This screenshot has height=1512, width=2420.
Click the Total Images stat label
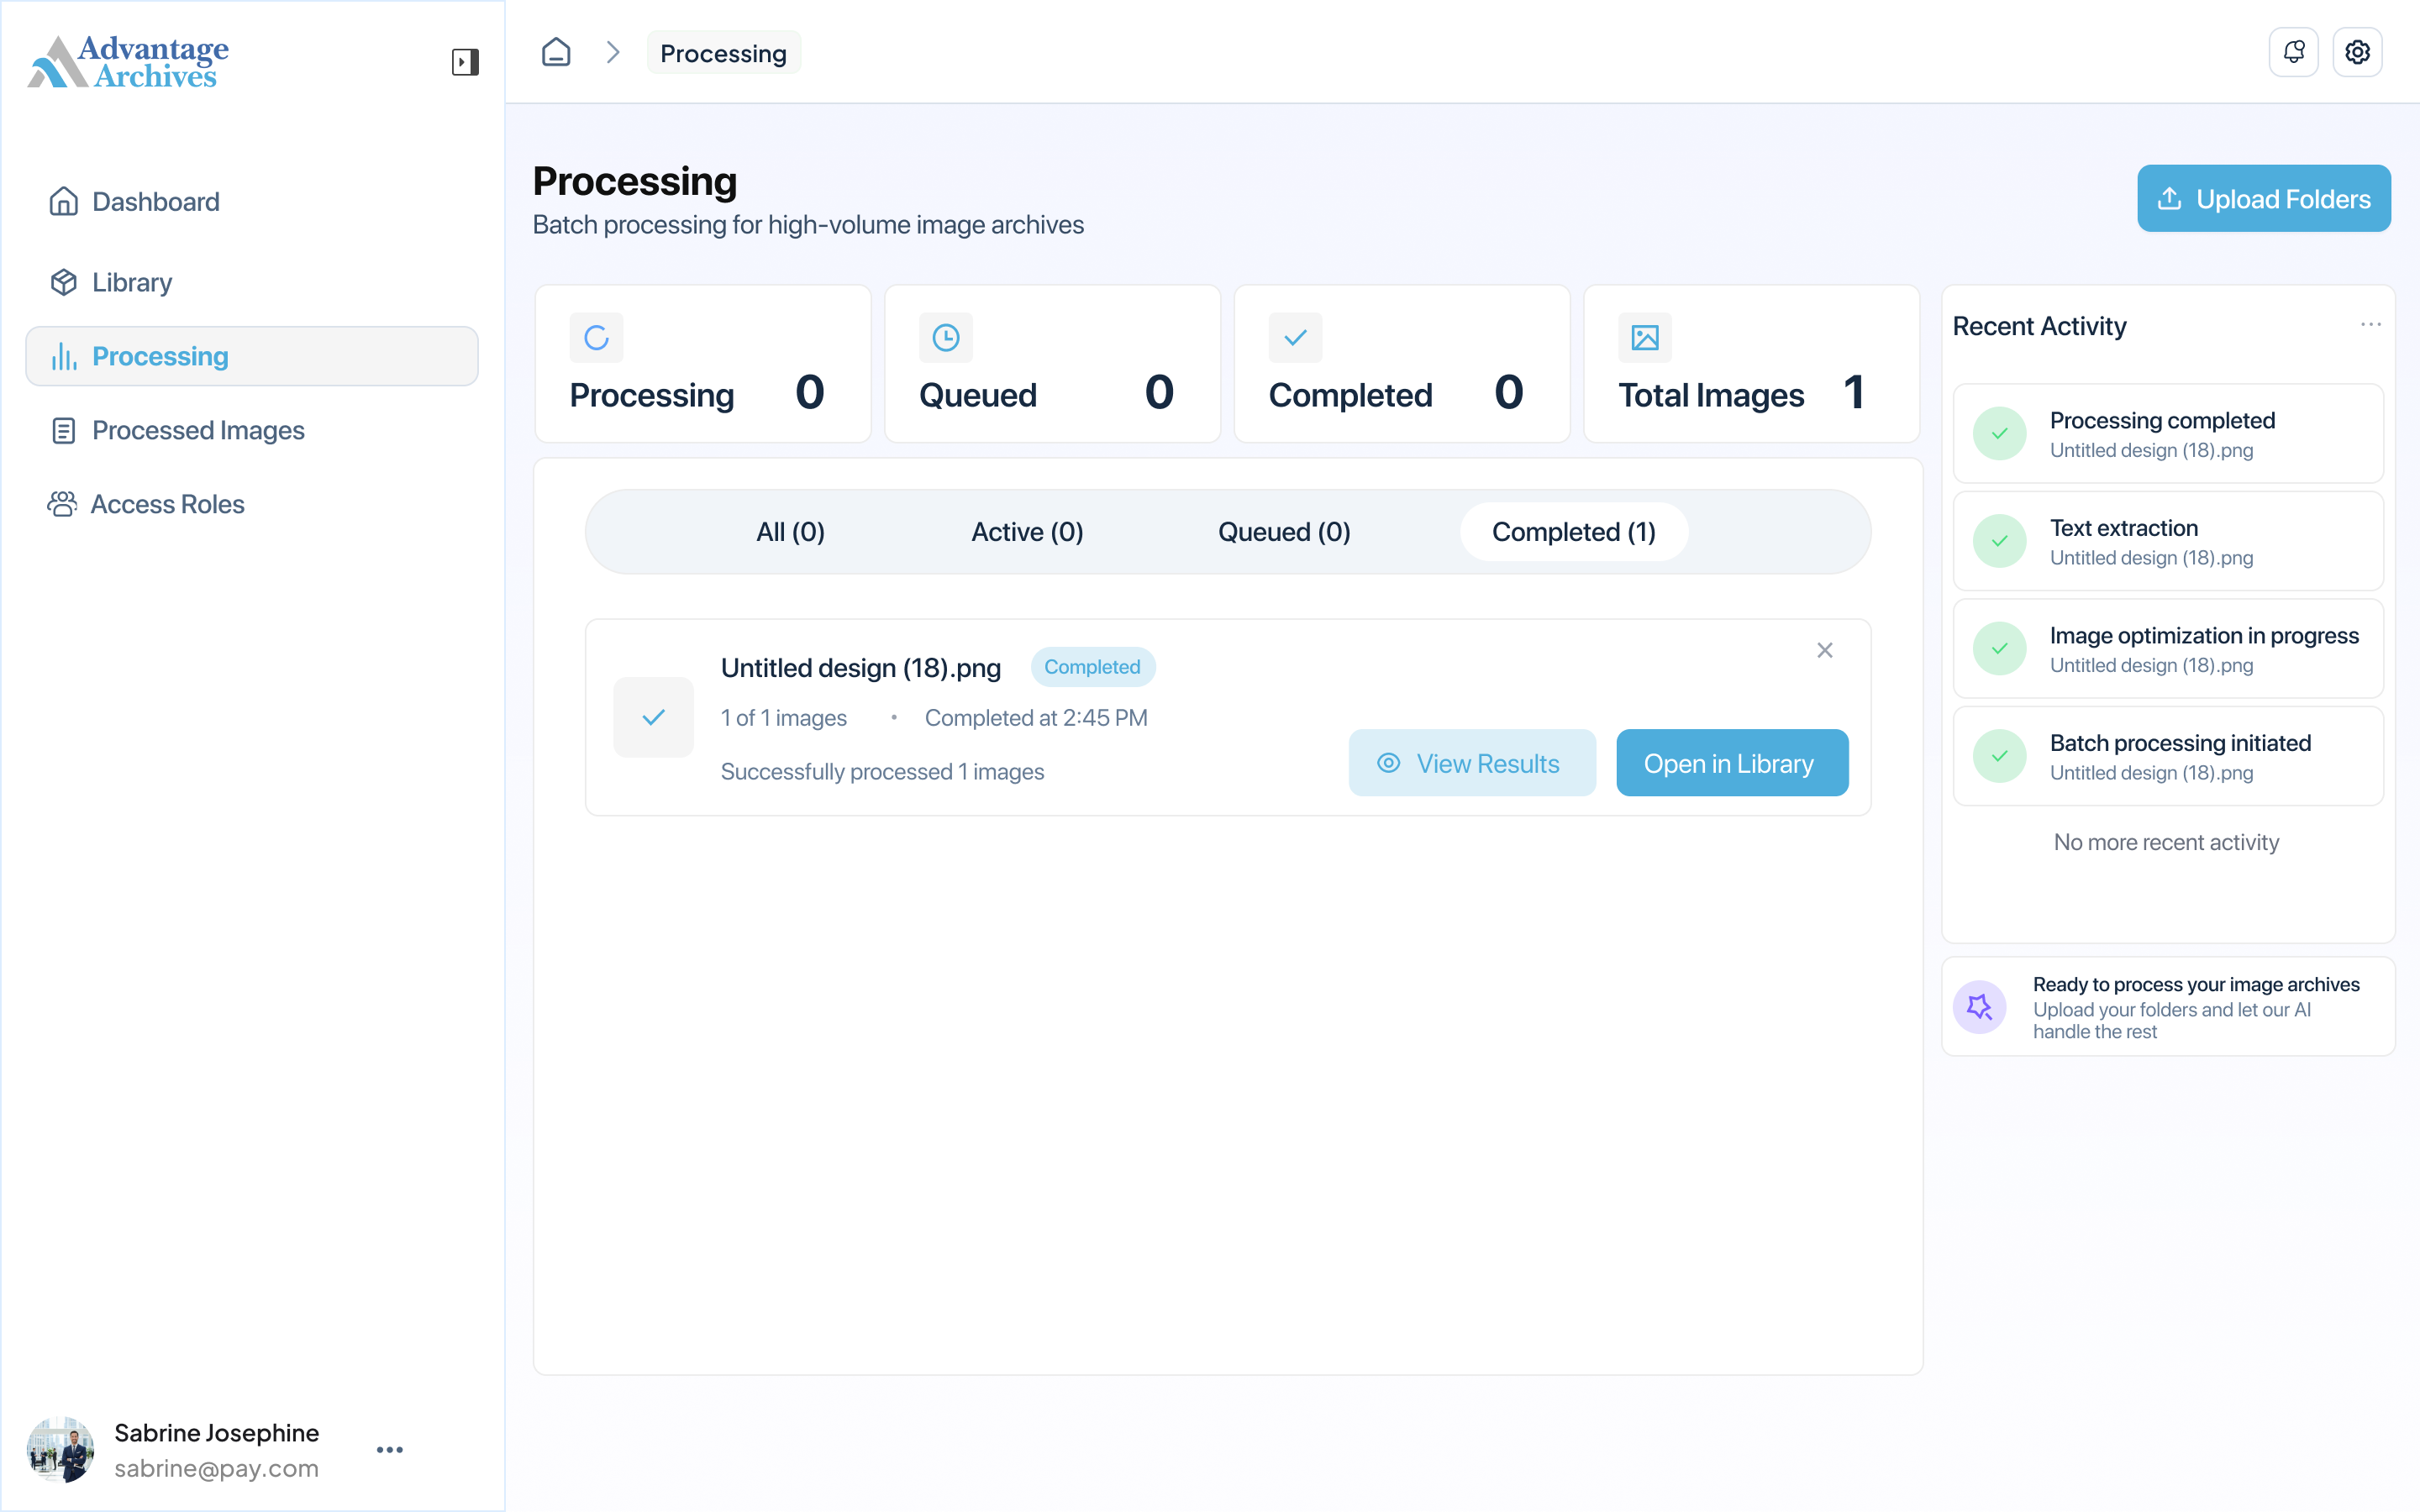[x=1711, y=396]
